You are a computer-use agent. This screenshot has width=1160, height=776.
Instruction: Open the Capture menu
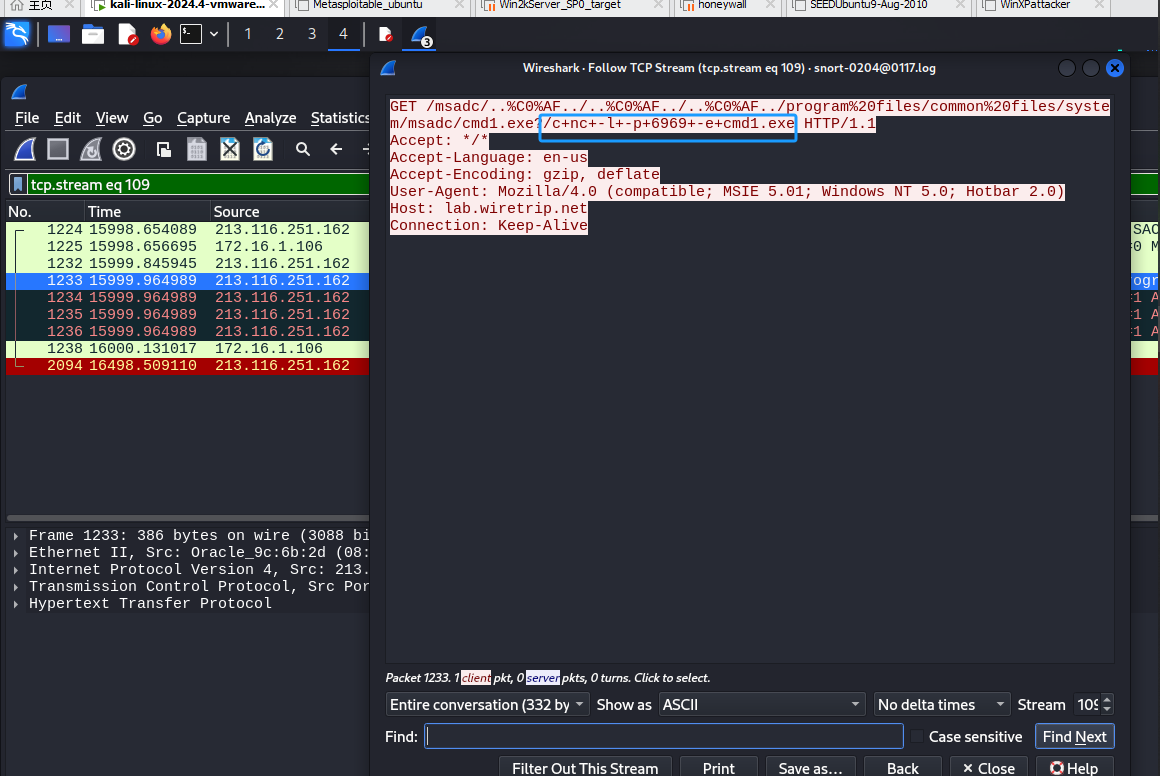(203, 118)
